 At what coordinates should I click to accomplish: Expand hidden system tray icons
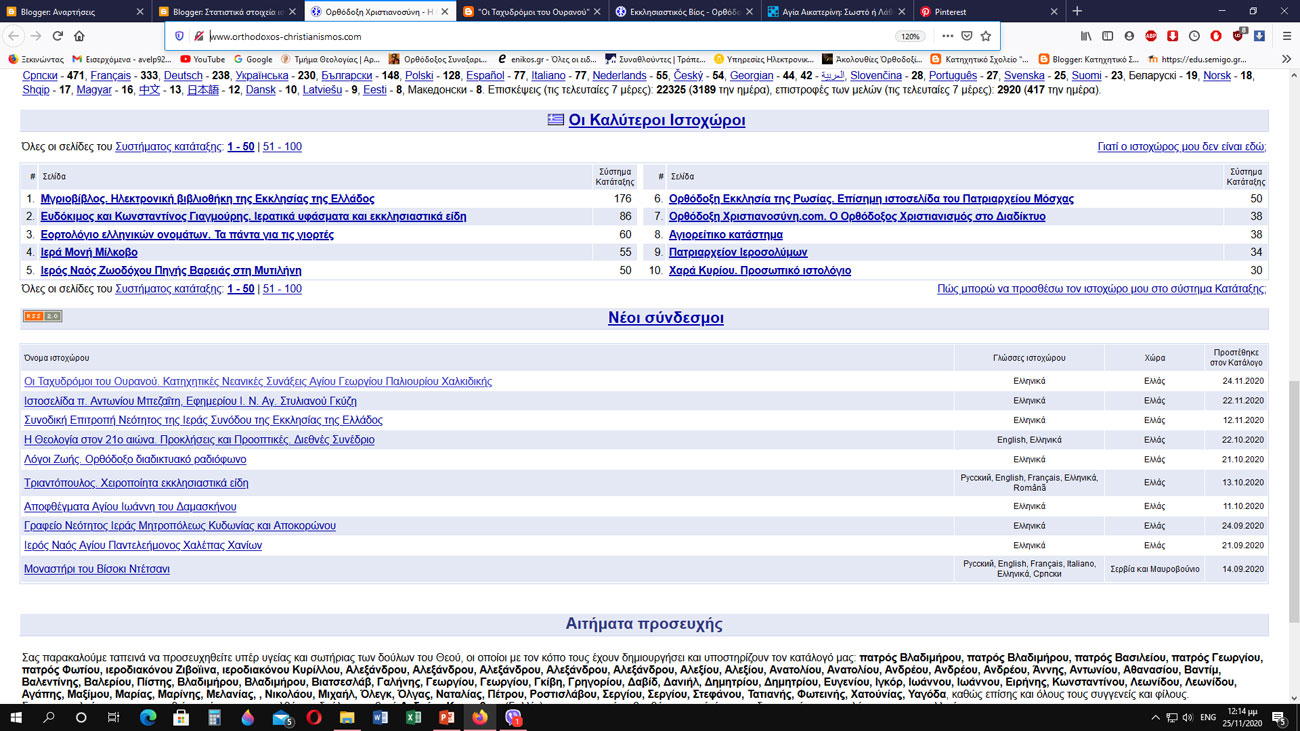[x=1155, y=718]
